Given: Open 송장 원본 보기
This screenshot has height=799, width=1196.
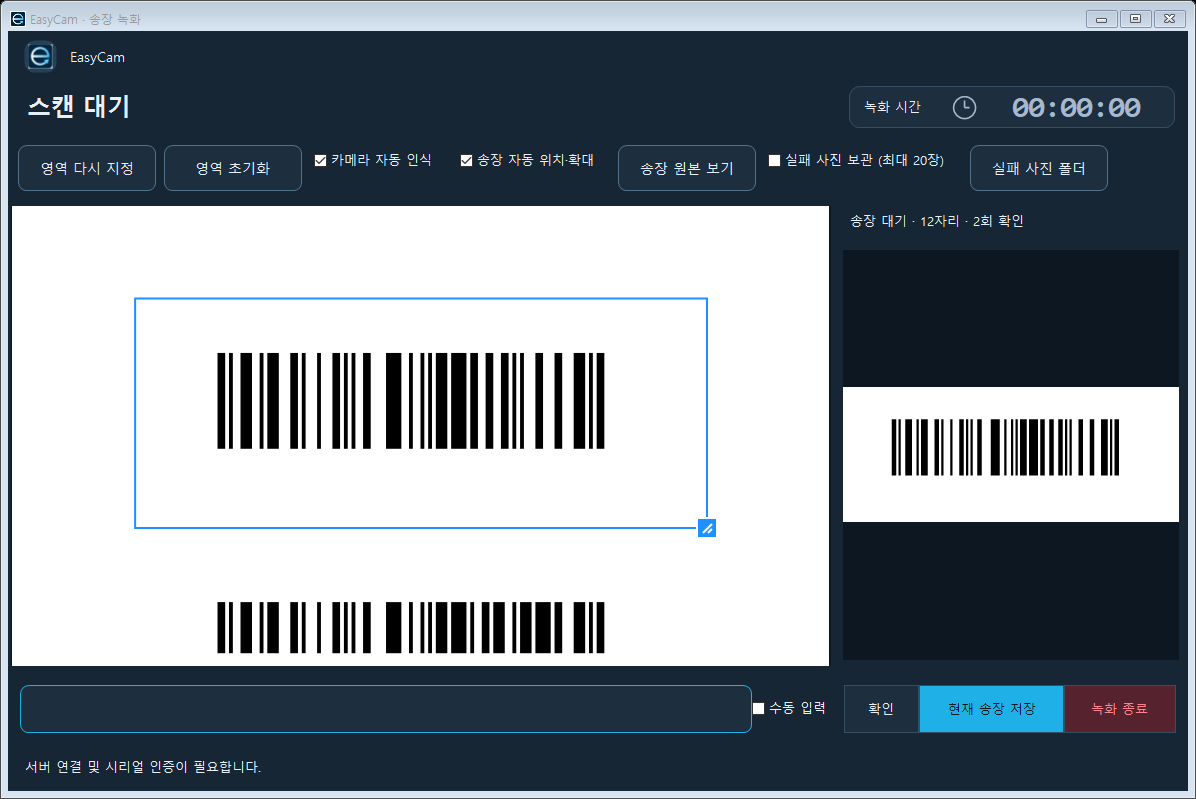Looking at the screenshot, I should pyautogui.click(x=686, y=168).
